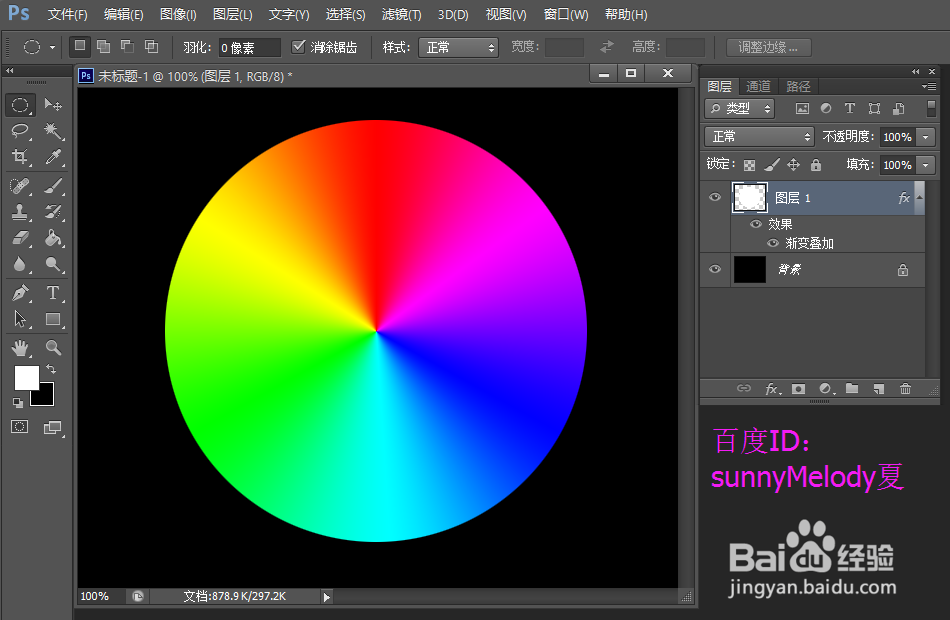This screenshot has width=950, height=620.
Task: Select the Path Selection tool
Action: (x=20, y=319)
